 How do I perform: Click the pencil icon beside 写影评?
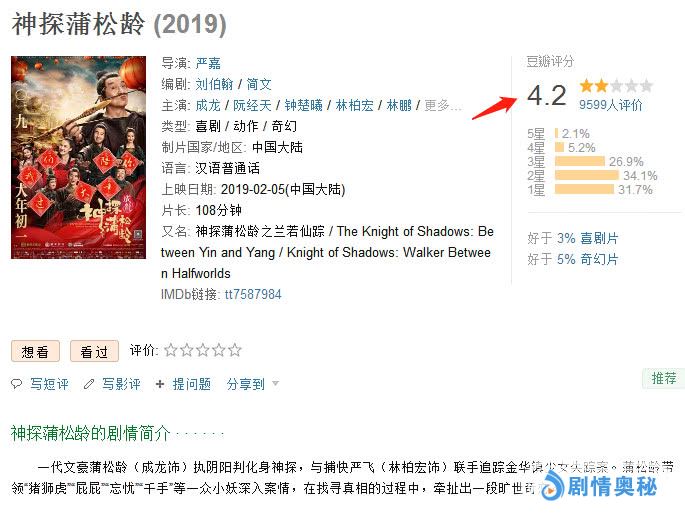click(x=89, y=384)
